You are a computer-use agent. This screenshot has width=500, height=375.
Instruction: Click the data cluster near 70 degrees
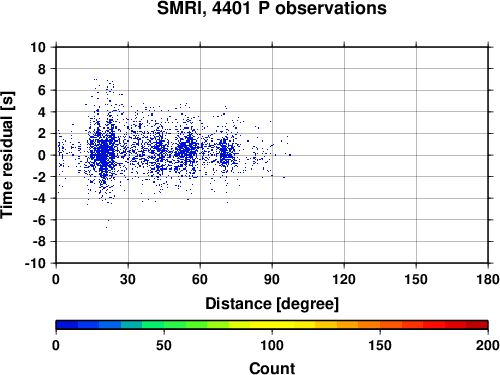(x=225, y=152)
